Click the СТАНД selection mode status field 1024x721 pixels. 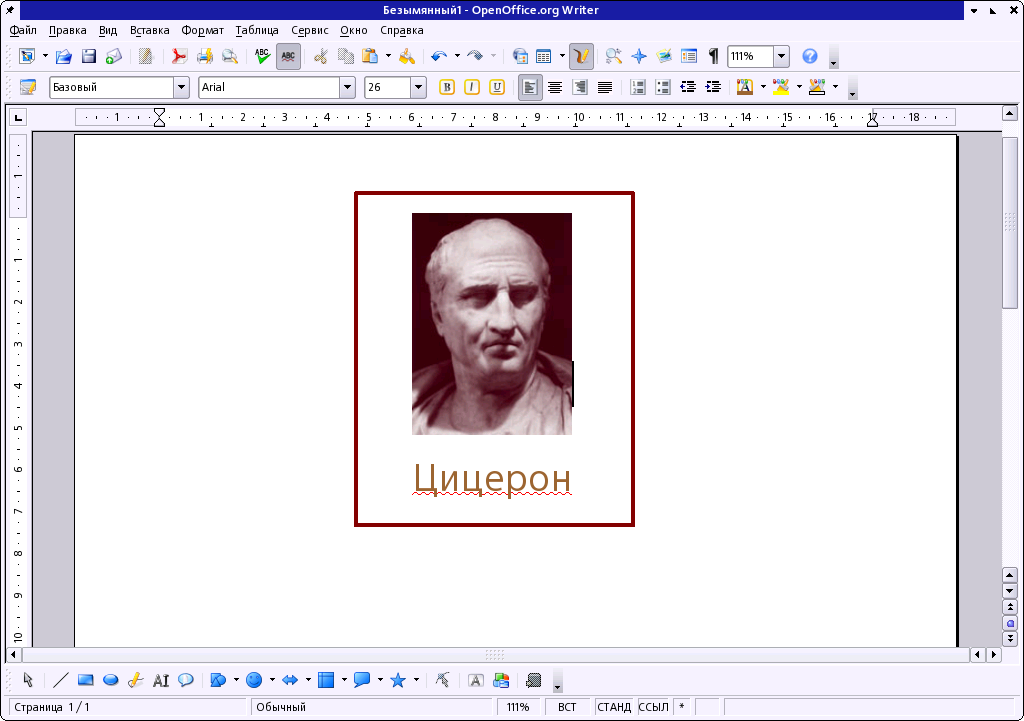[x=614, y=707]
